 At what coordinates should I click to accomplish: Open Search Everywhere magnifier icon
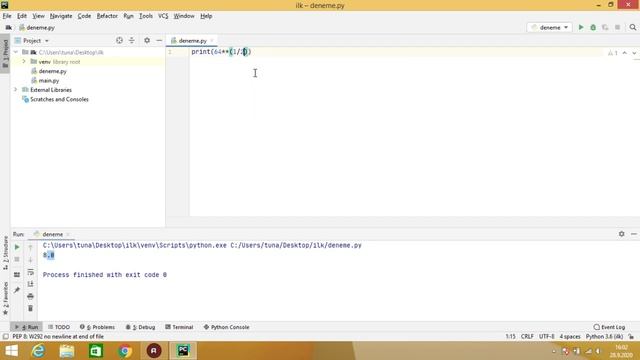[633, 27]
